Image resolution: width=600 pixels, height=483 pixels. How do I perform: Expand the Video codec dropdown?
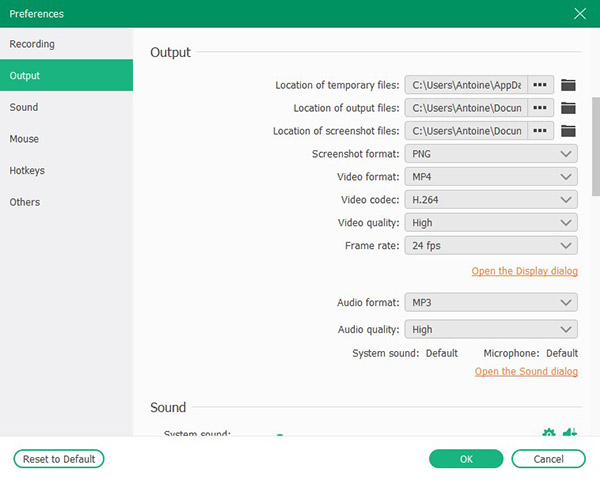[491, 200]
